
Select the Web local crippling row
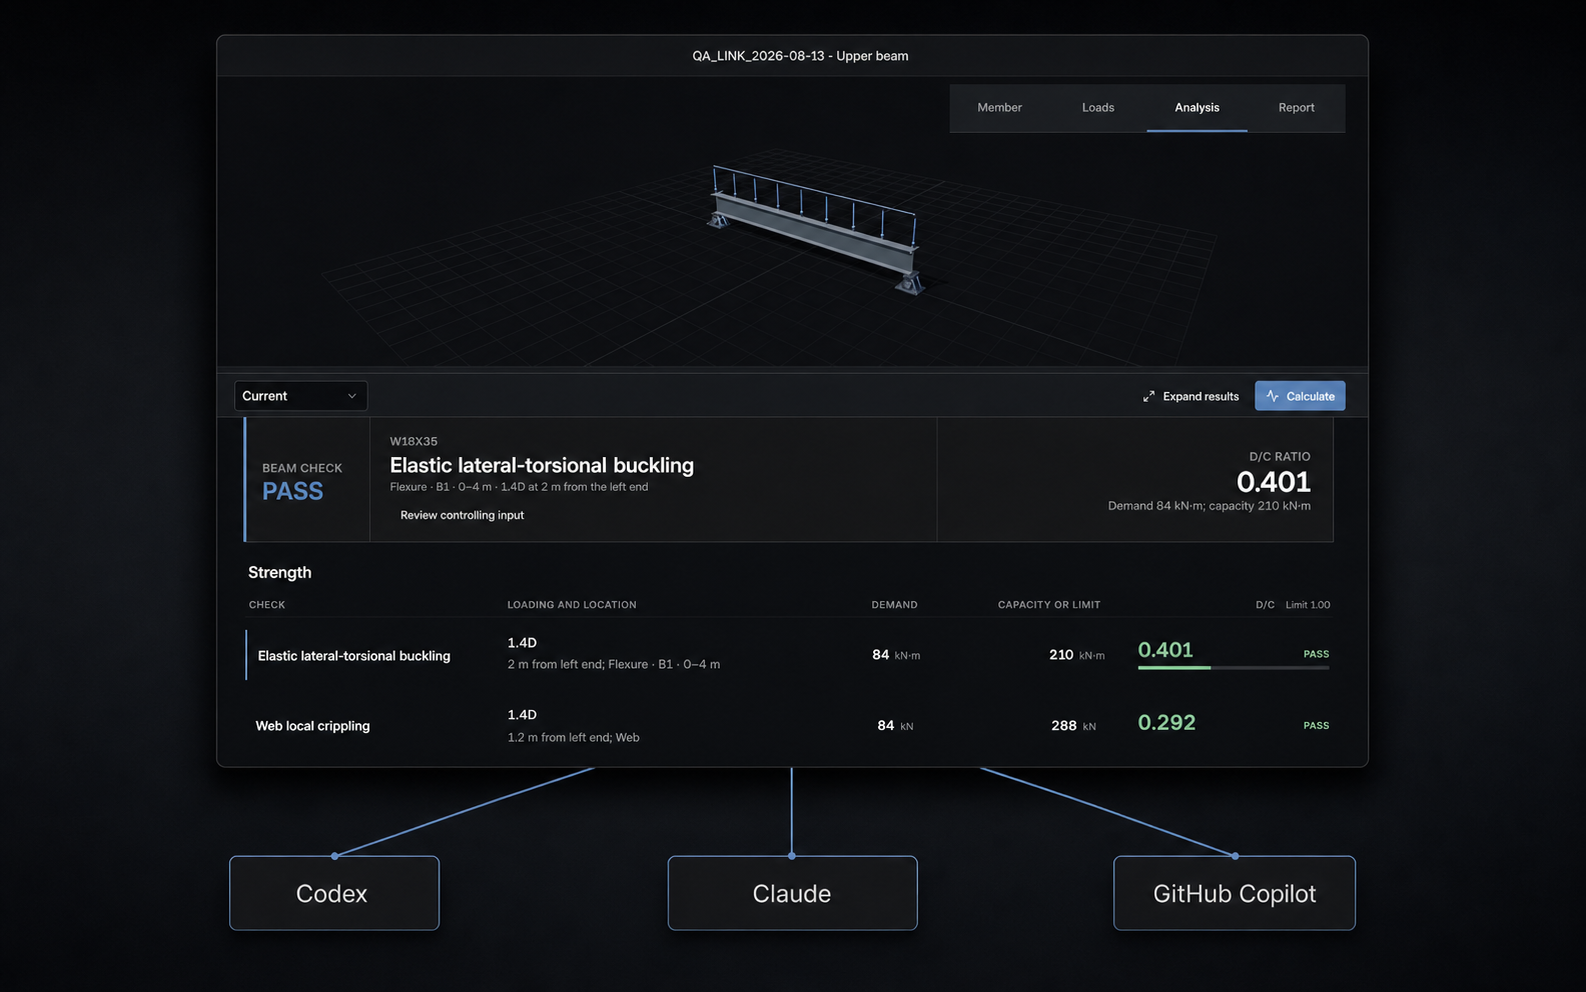(x=788, y=726)
